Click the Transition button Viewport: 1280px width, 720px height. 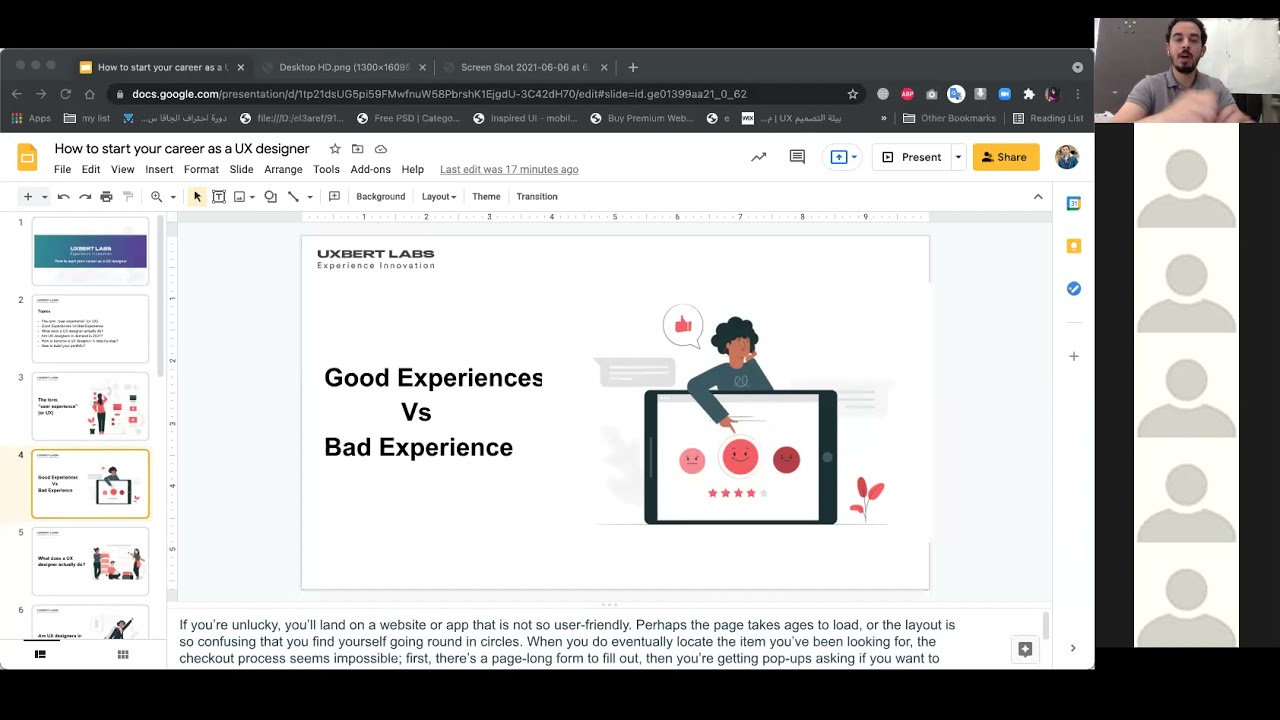[537, 197]
